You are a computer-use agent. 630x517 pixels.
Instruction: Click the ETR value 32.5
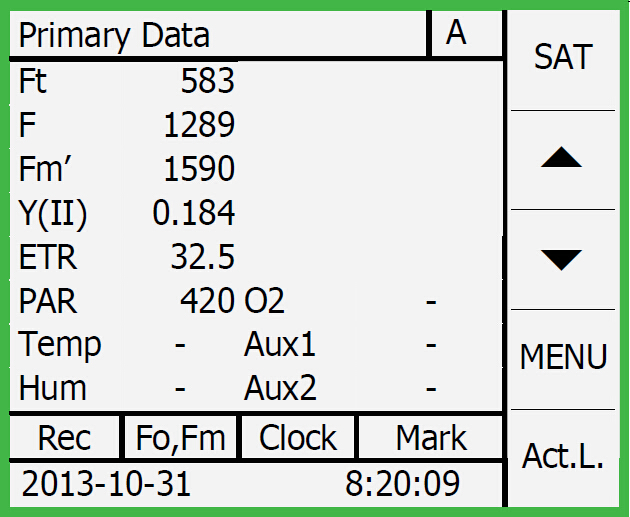click(x=202, y=257)
